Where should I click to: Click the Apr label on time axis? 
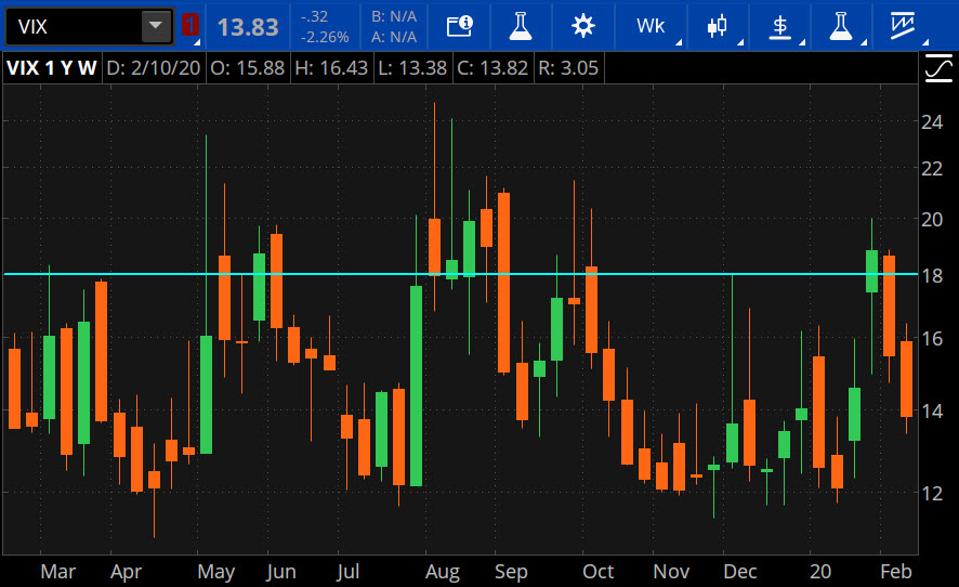coord(126,571)
